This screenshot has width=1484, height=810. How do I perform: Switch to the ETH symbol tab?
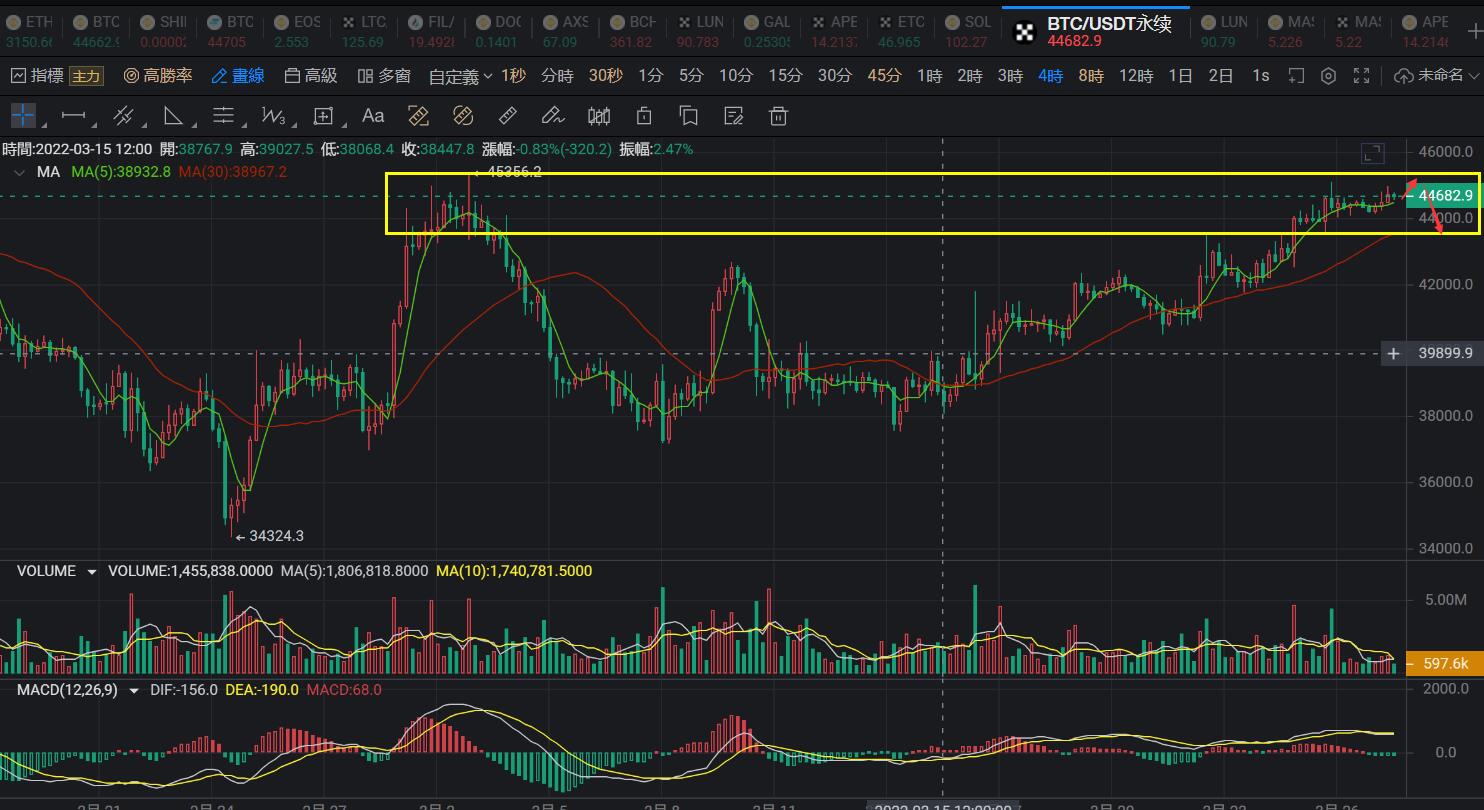pyautogui.click(x=29, y=30)
